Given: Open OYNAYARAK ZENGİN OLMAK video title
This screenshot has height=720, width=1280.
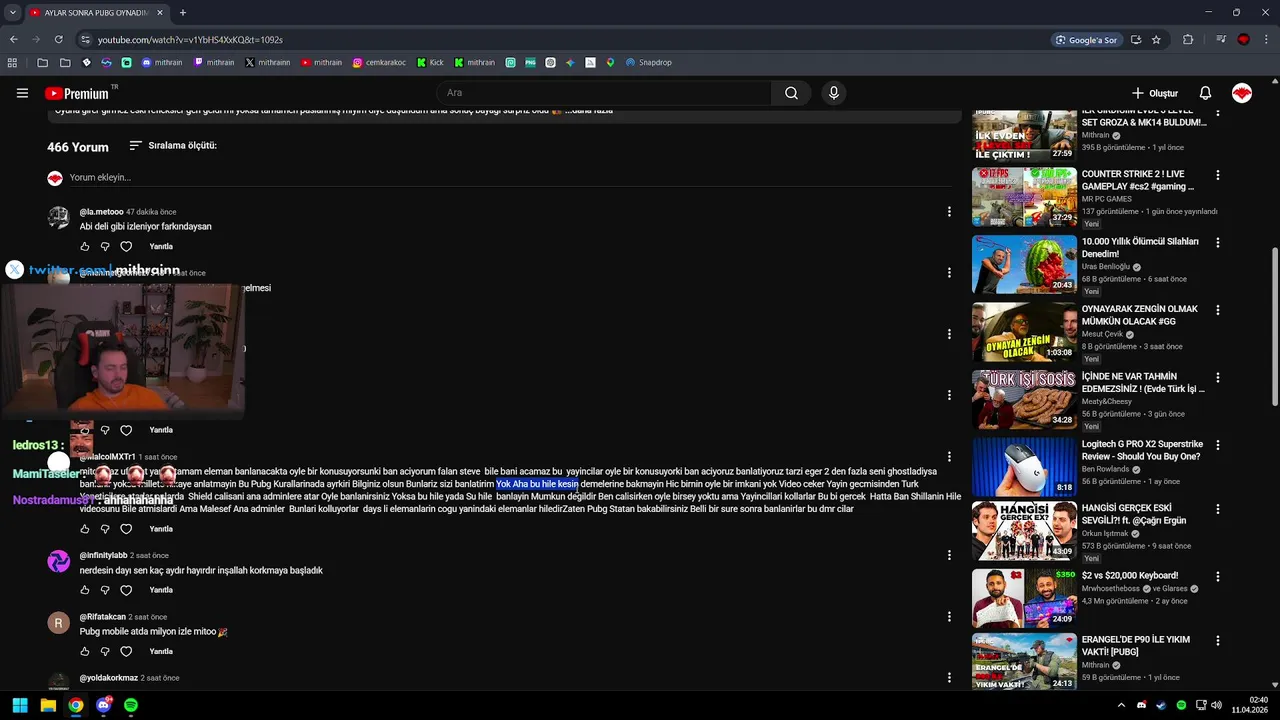Looking at the screenshot, I should pyautogui.click(x=1140, y=315).
